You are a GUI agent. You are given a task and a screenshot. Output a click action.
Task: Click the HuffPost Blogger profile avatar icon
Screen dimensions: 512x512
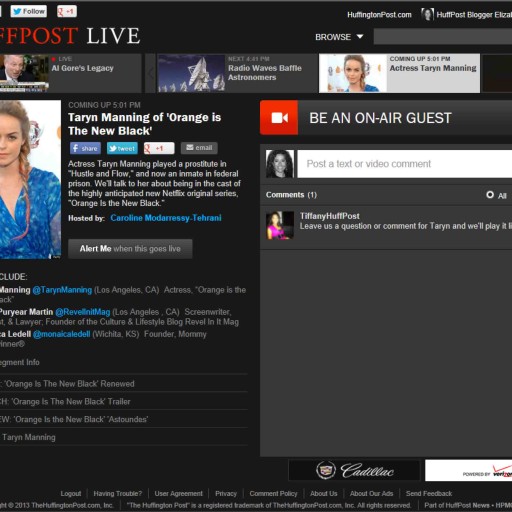pos(427,14)
